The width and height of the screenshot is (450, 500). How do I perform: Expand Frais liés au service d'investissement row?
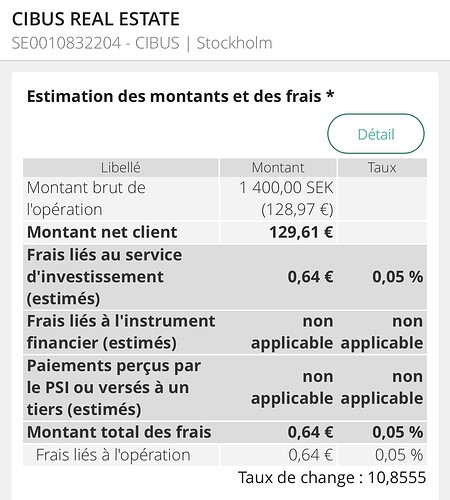225,277
